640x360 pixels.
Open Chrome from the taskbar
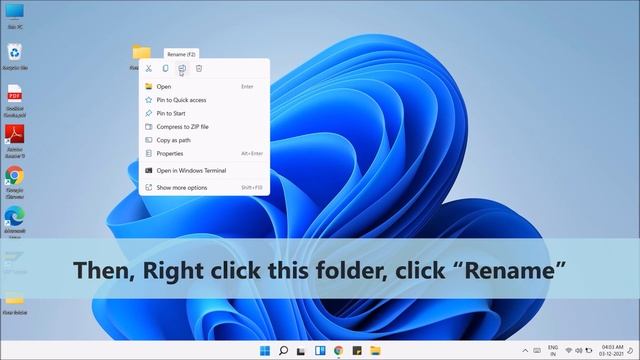click(338, 351)
